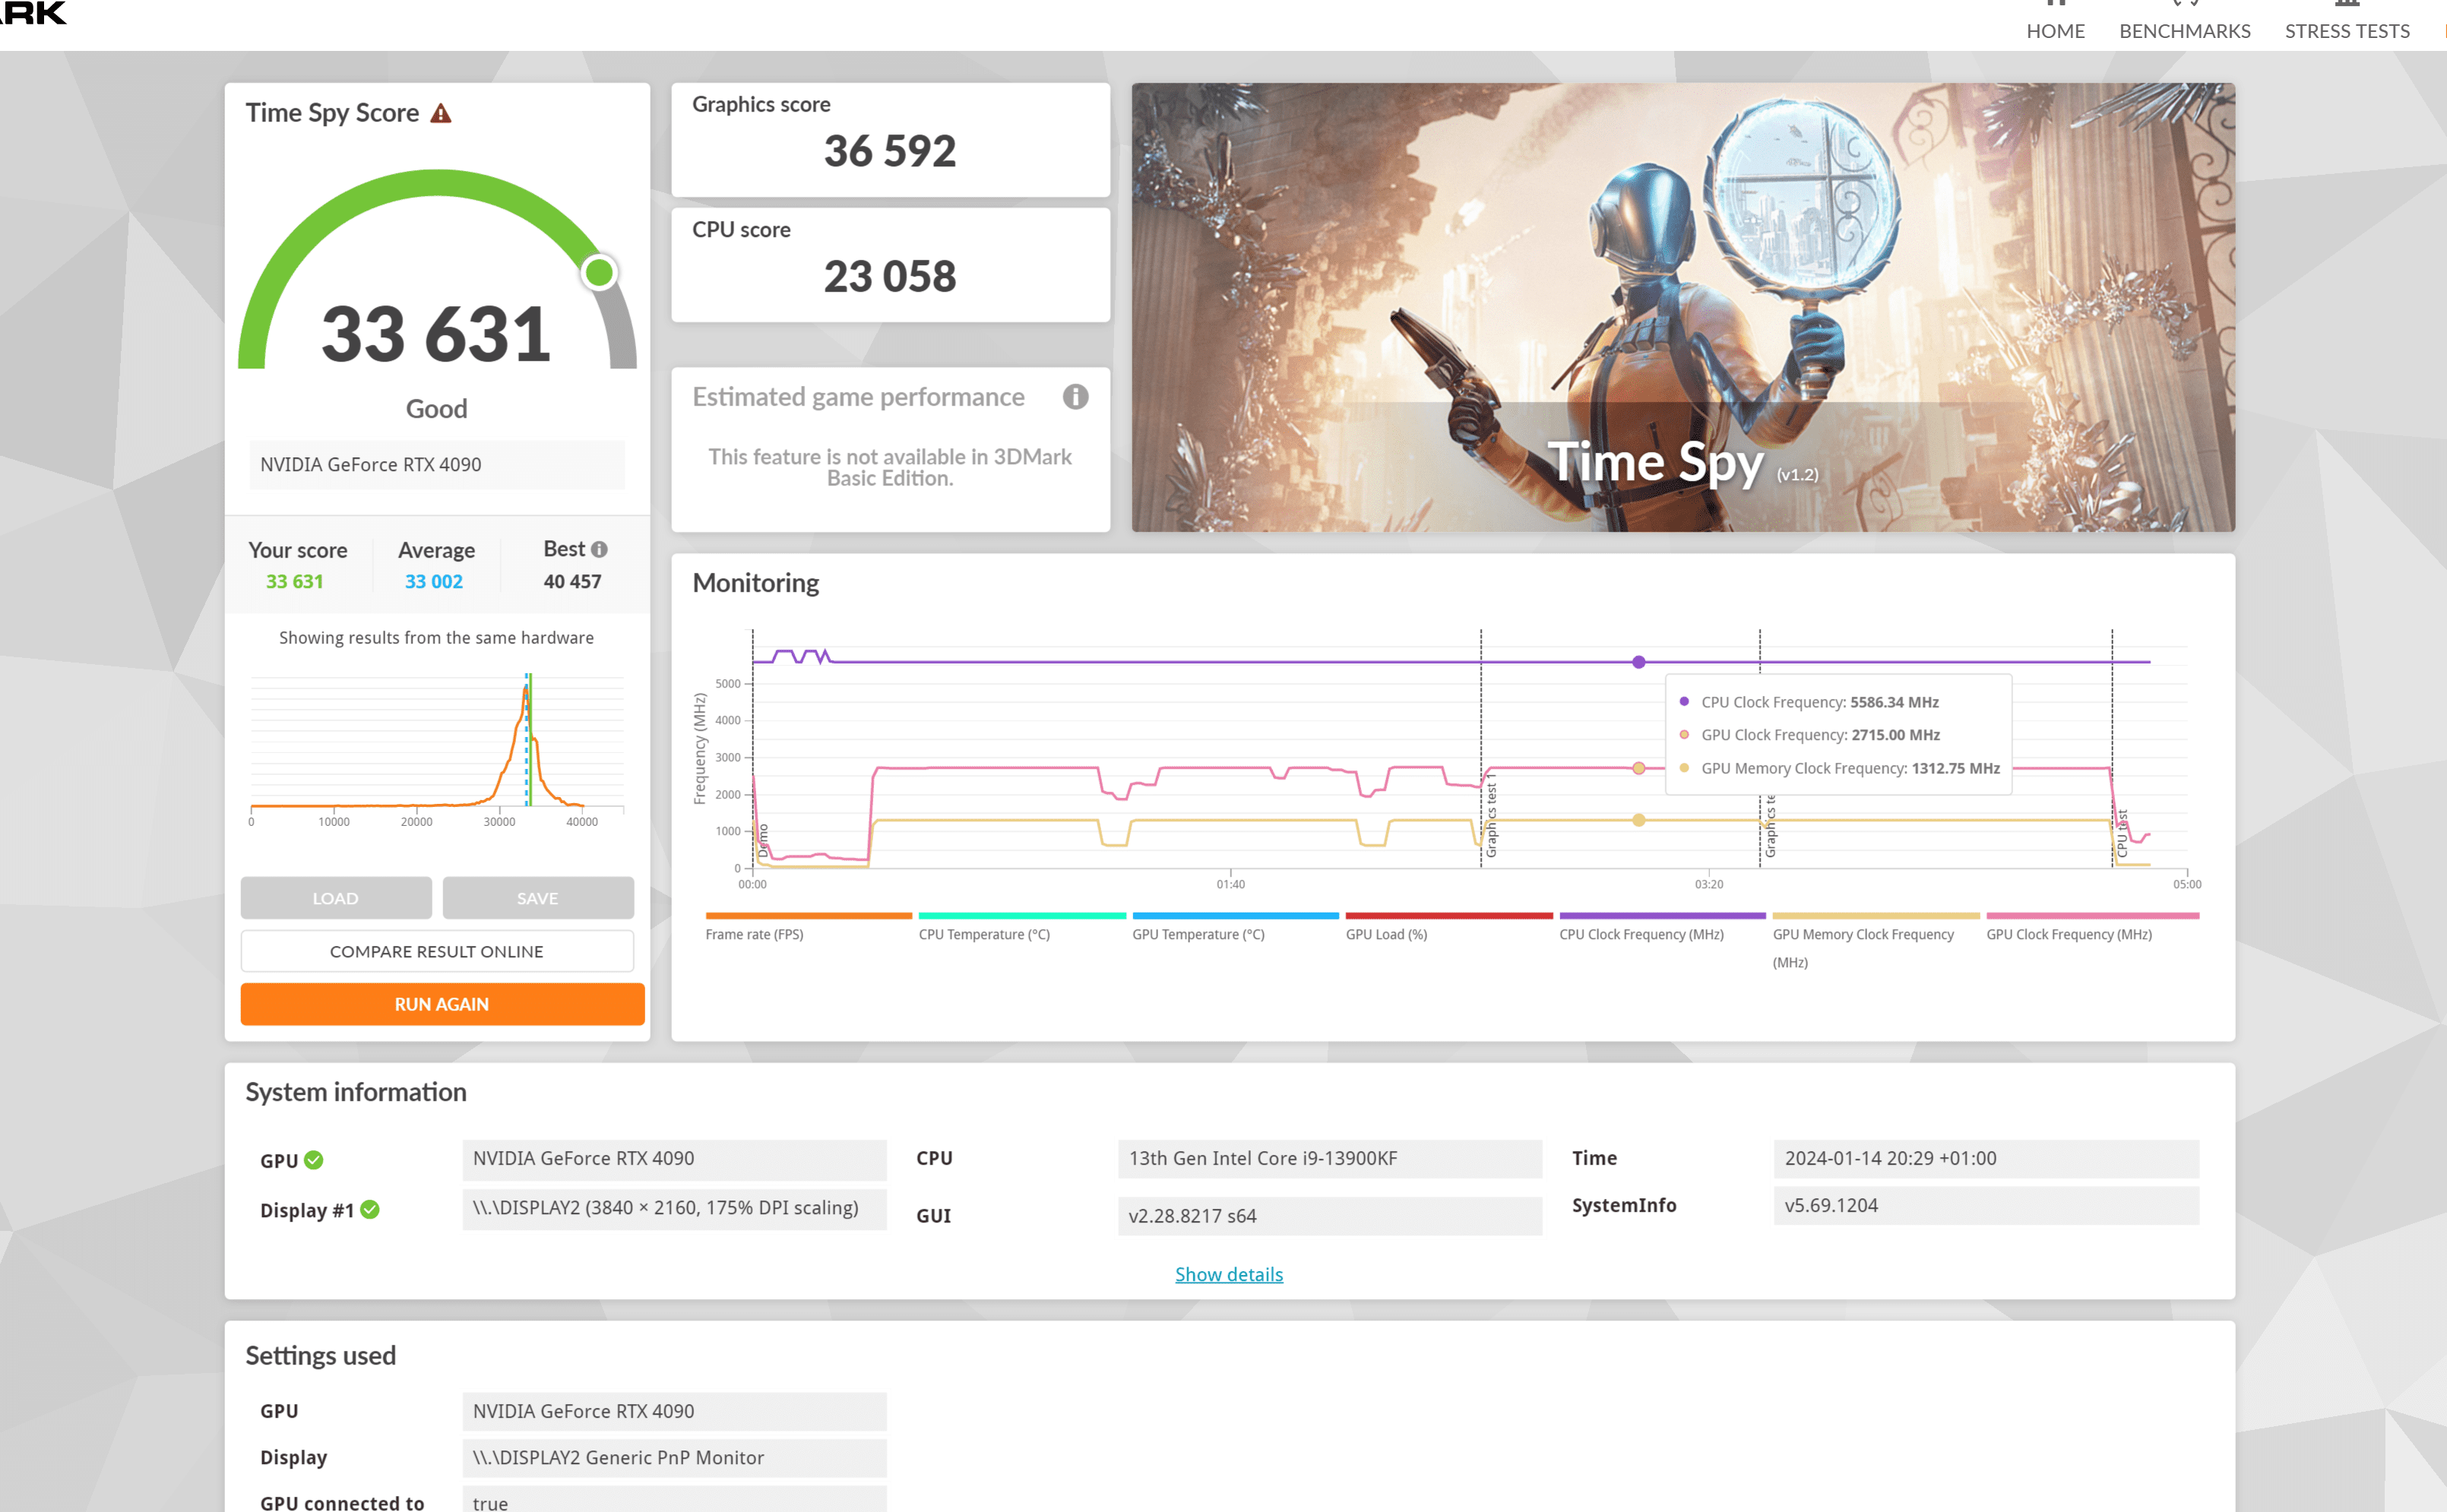The height and width of the screenshot is (1512, 2447).
Task: Click the Best score value 40 457
Action: point(572,581)
